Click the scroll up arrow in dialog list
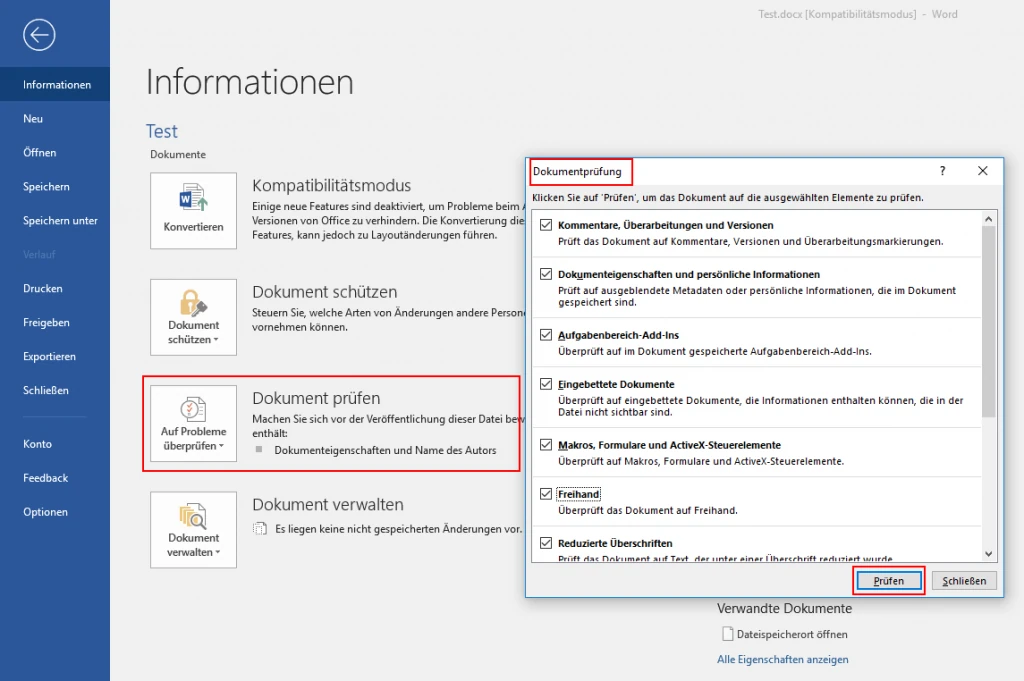 pos(988,219)
